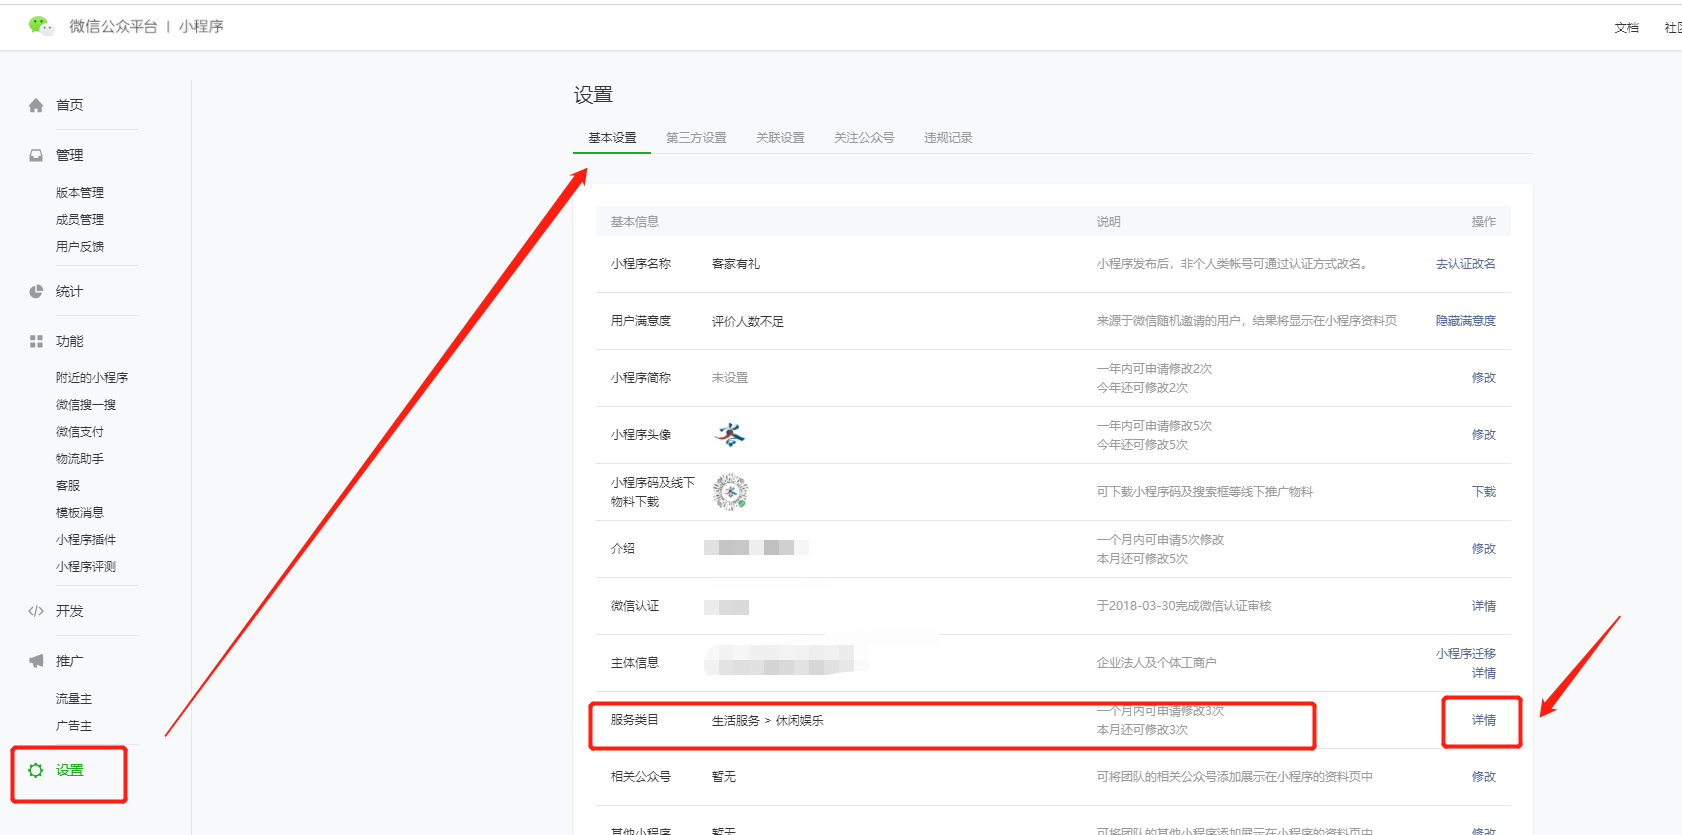1682x835 pixels.
Task: Click the grid icon beside 功能
Action: coord(36,341)
